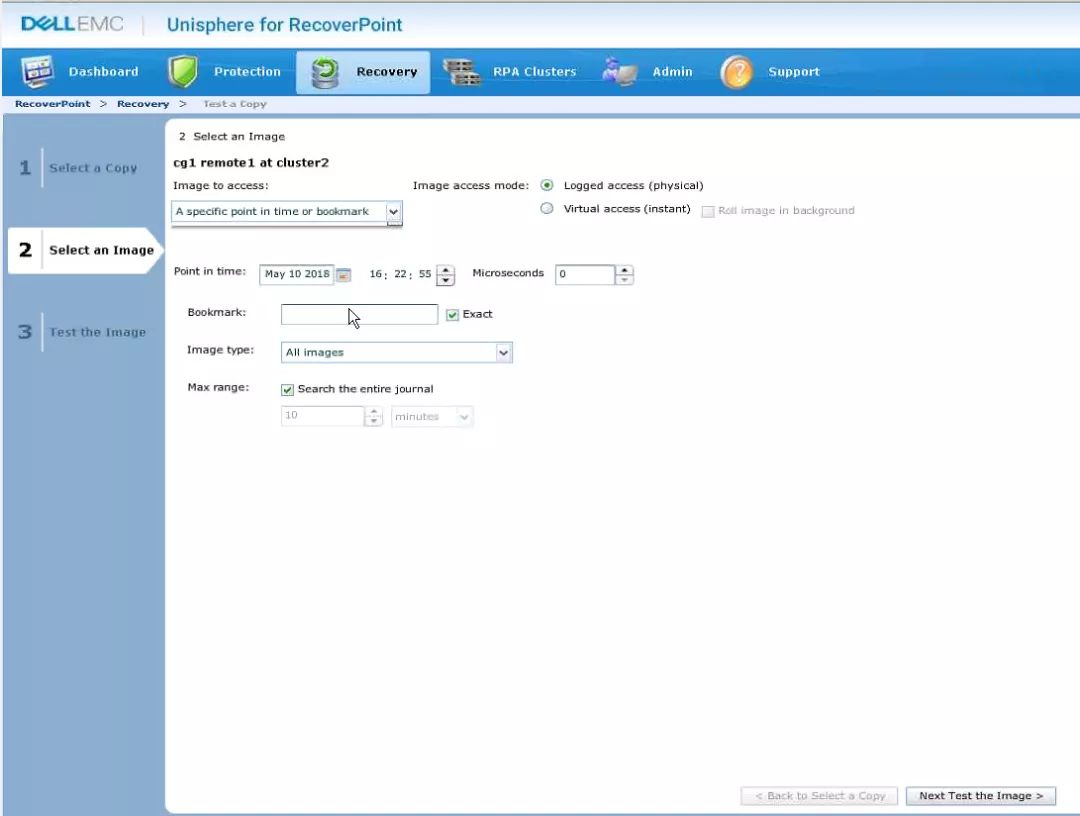Screen dimensions: 1080x816
Task: Click the Microseconds input field
Action: 585,275
